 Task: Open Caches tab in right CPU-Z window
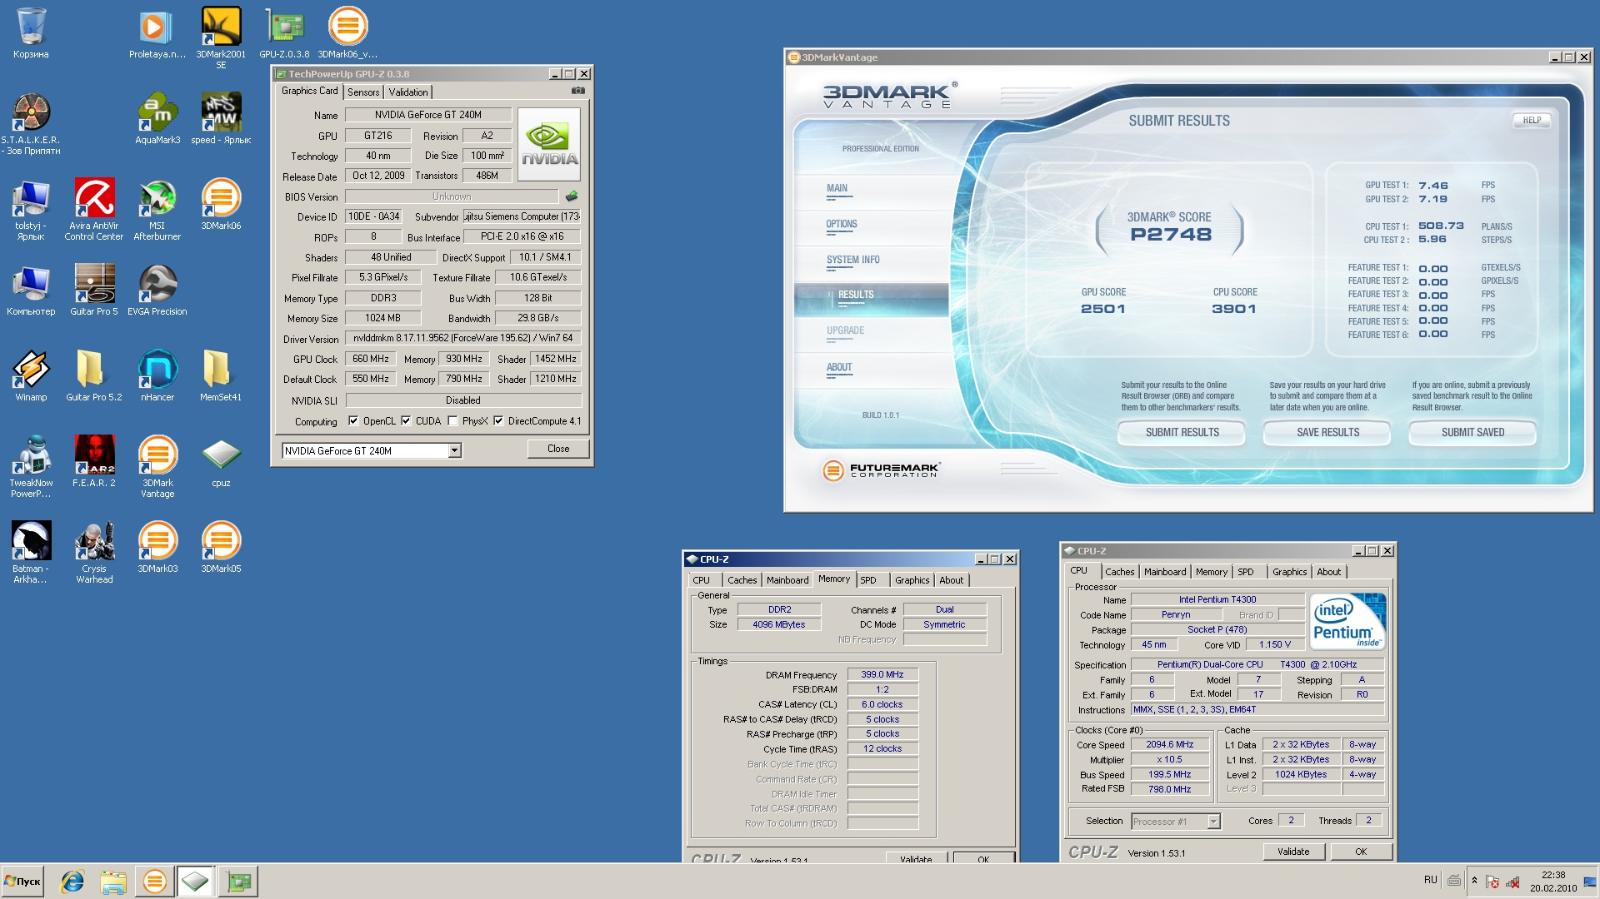tap(1119, 572)
